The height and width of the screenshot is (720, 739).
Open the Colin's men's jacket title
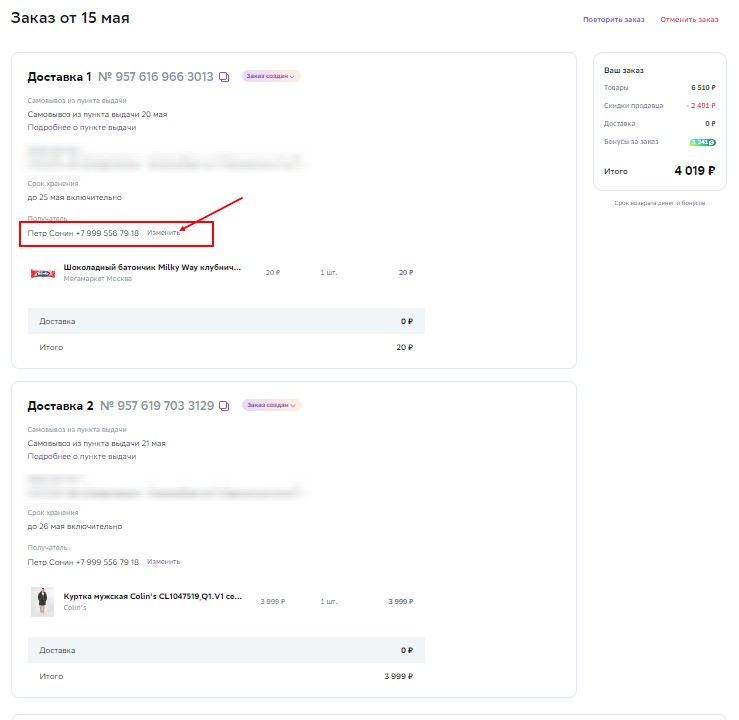pyautogui.click(x=152, y=597)
